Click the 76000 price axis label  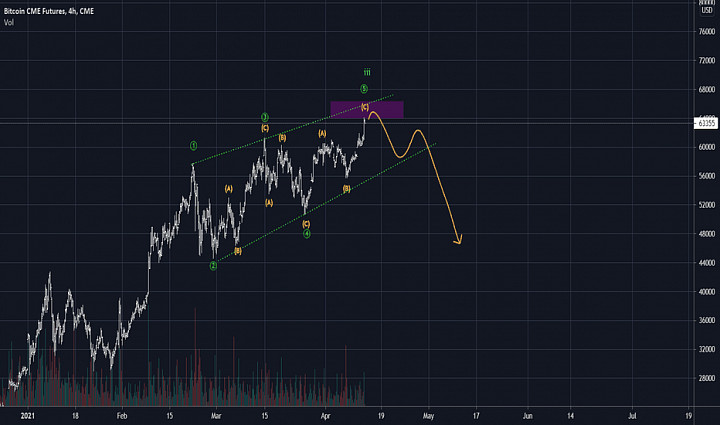tap(707, 32)
